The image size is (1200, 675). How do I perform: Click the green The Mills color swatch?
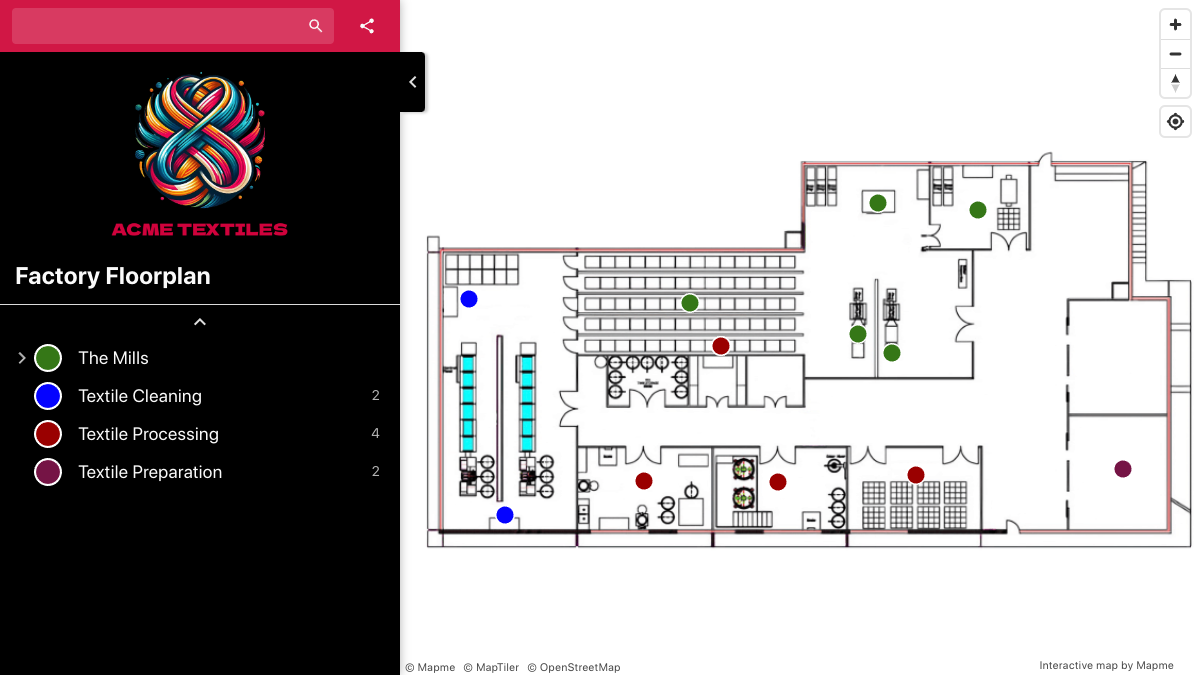pos(48,358)
